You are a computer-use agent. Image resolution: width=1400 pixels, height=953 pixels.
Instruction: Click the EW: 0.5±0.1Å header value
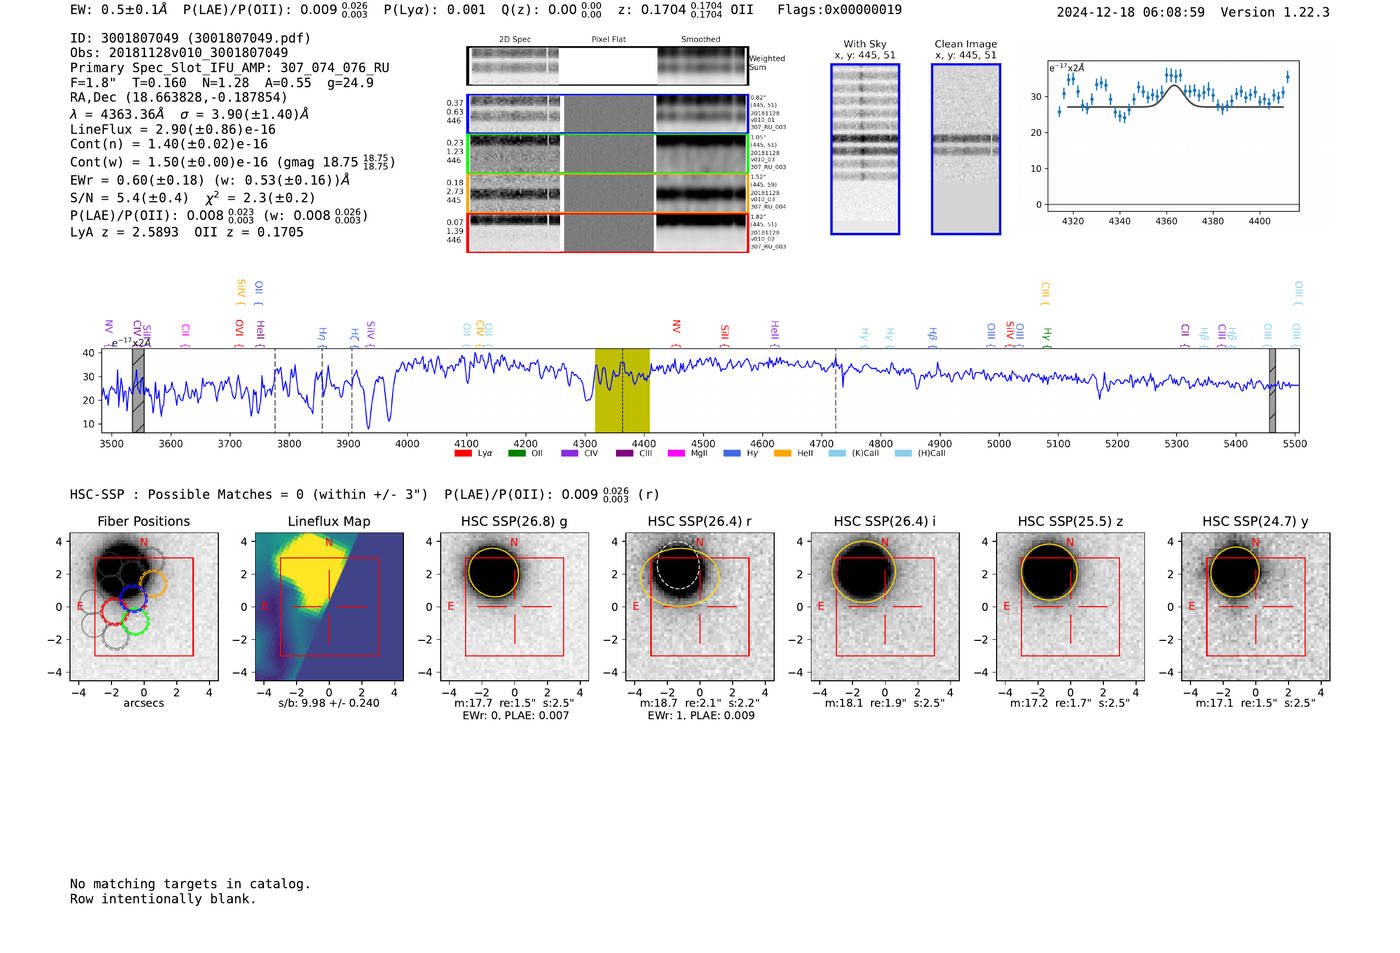pyautogui.click(x=119, y=10)
